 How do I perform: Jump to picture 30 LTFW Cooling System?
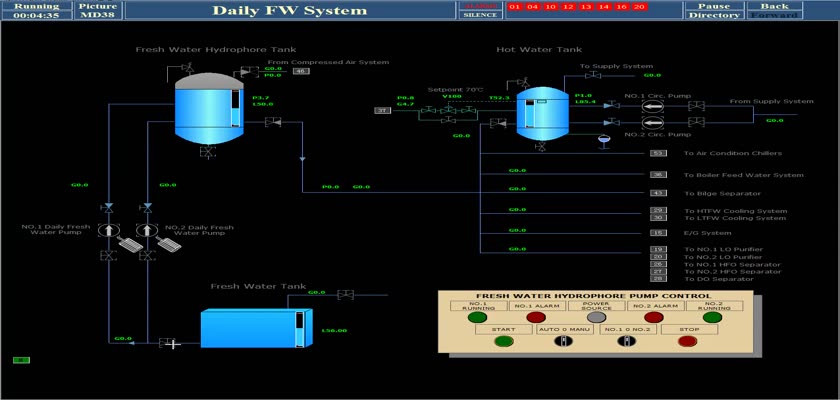point(658,217)
